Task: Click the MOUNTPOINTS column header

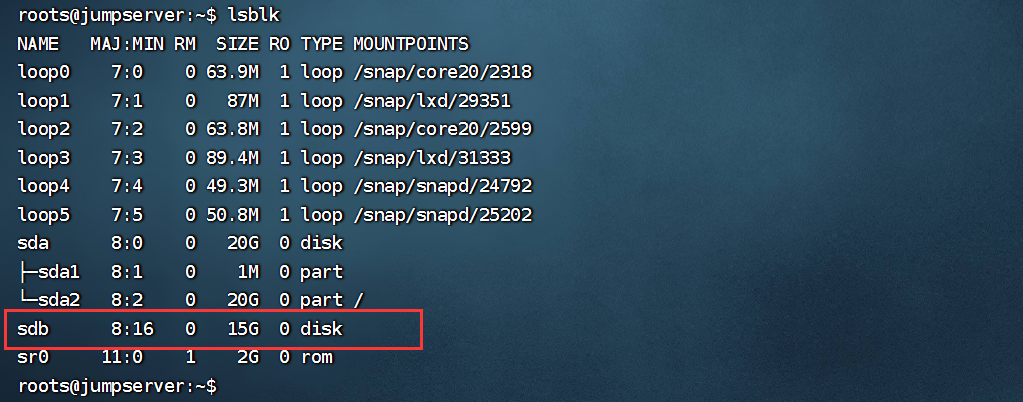Action: 411,44
